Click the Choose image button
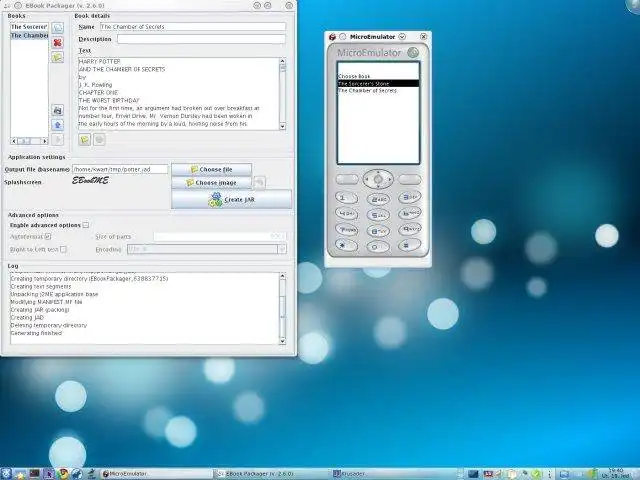 point(211,182)
